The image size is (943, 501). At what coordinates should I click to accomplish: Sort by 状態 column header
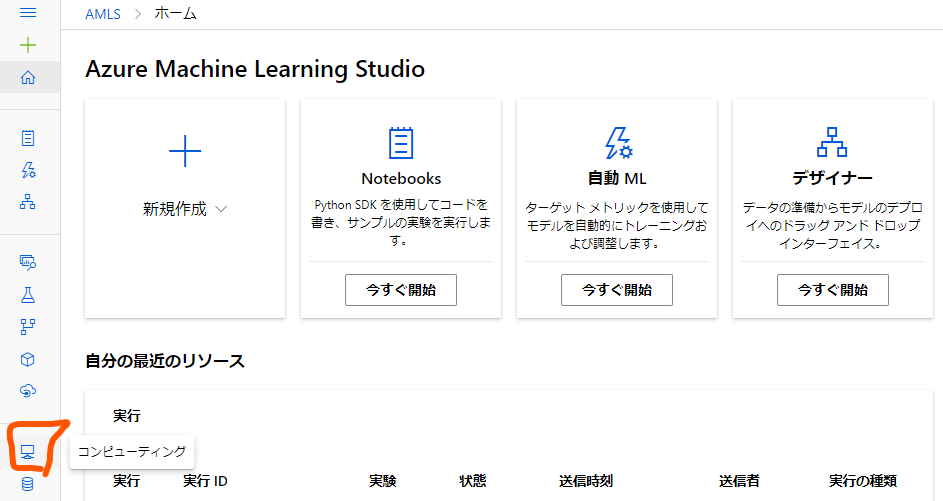473,481
